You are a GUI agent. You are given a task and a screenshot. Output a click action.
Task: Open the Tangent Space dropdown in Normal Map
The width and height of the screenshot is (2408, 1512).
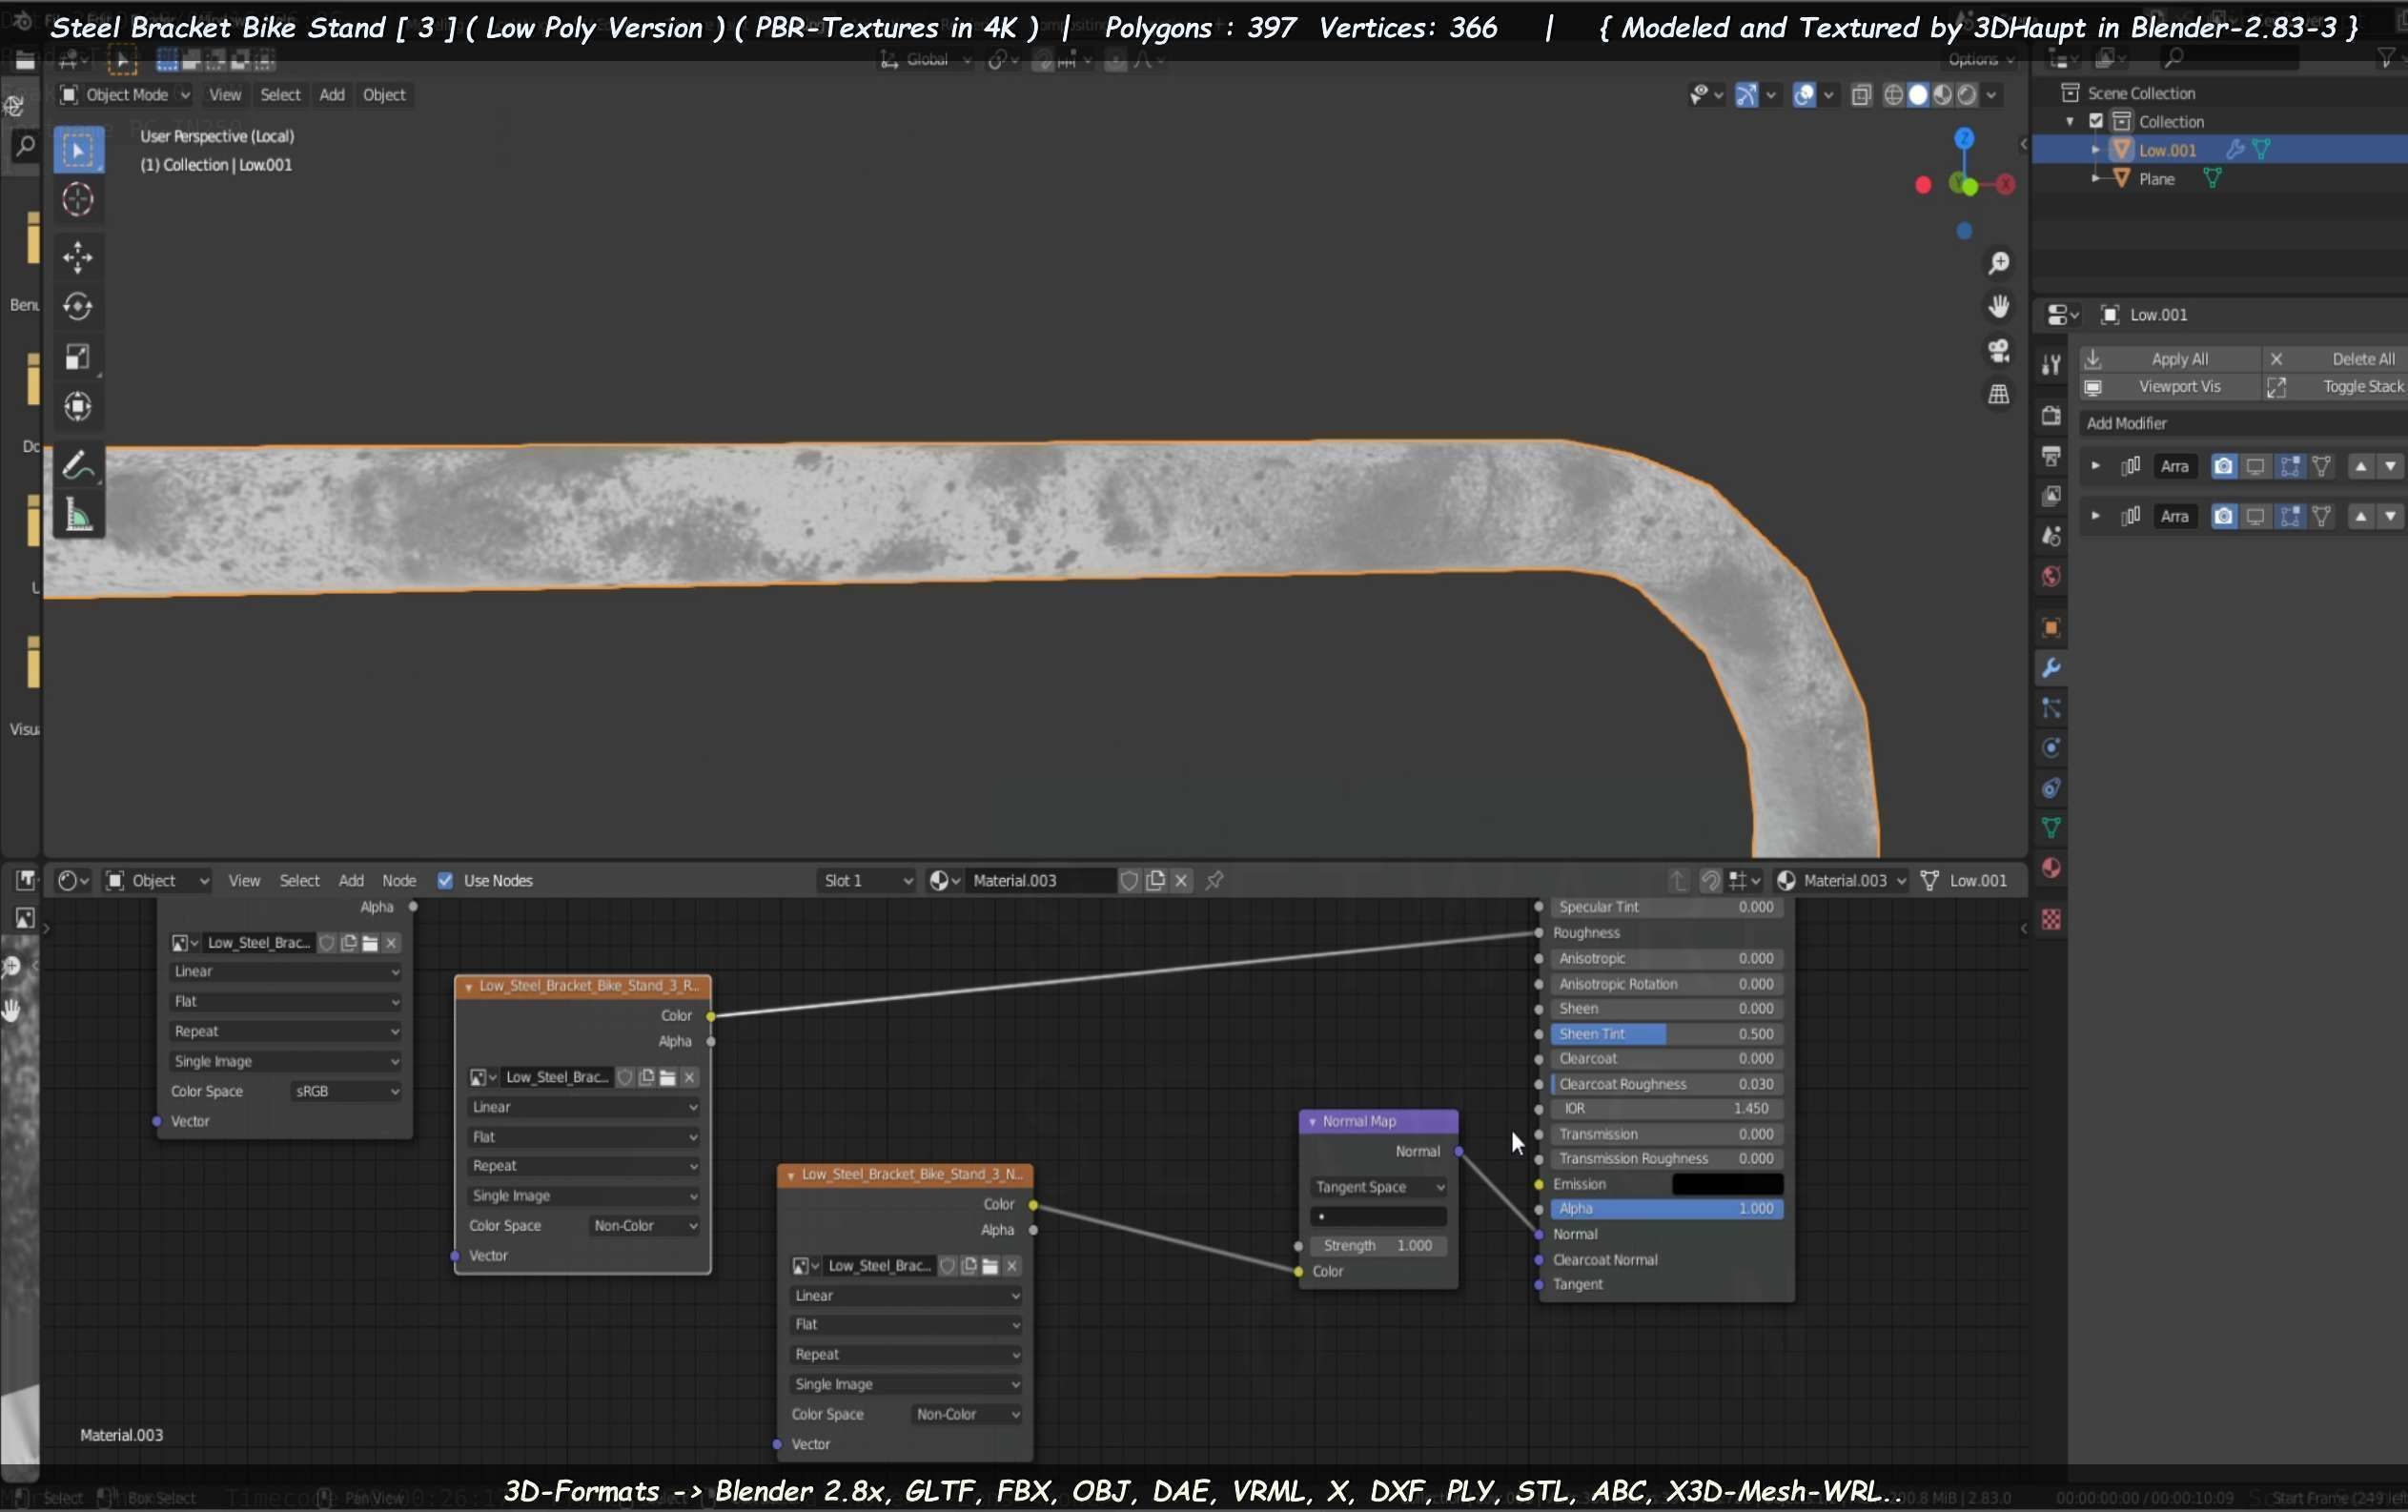[x=1378, y=1187]
